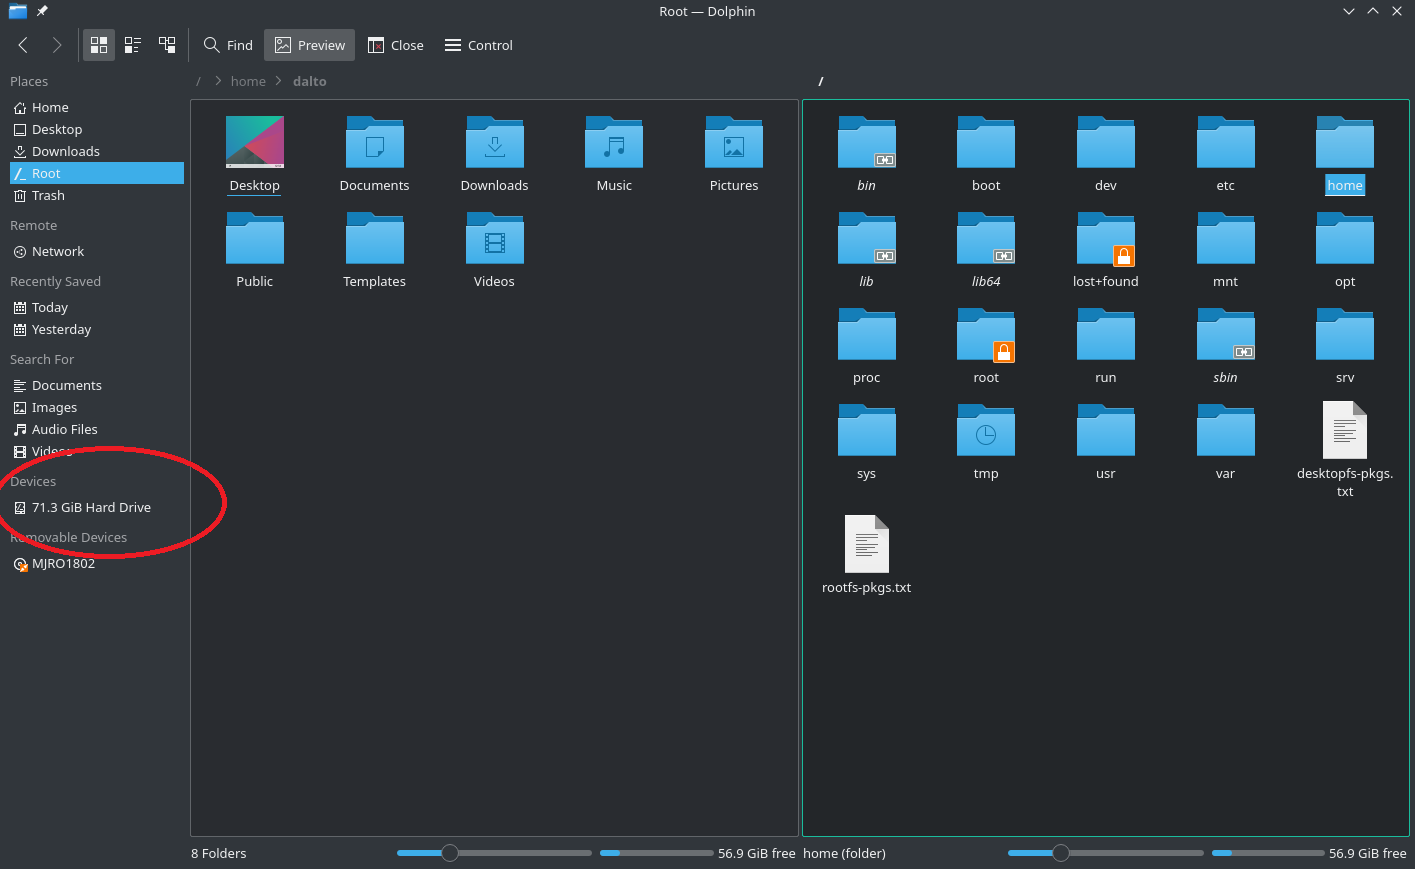1415x869 pixels.
Task: Open Downloads in the Places panel
Action: coord(97,151)
